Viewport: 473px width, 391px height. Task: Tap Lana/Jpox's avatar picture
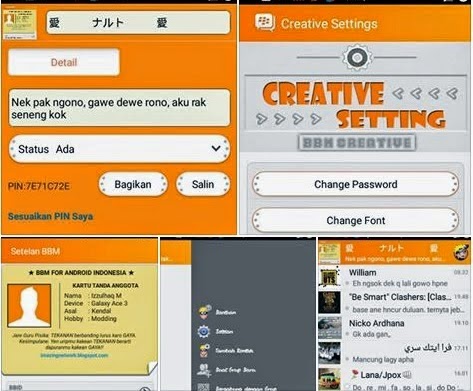330,379
